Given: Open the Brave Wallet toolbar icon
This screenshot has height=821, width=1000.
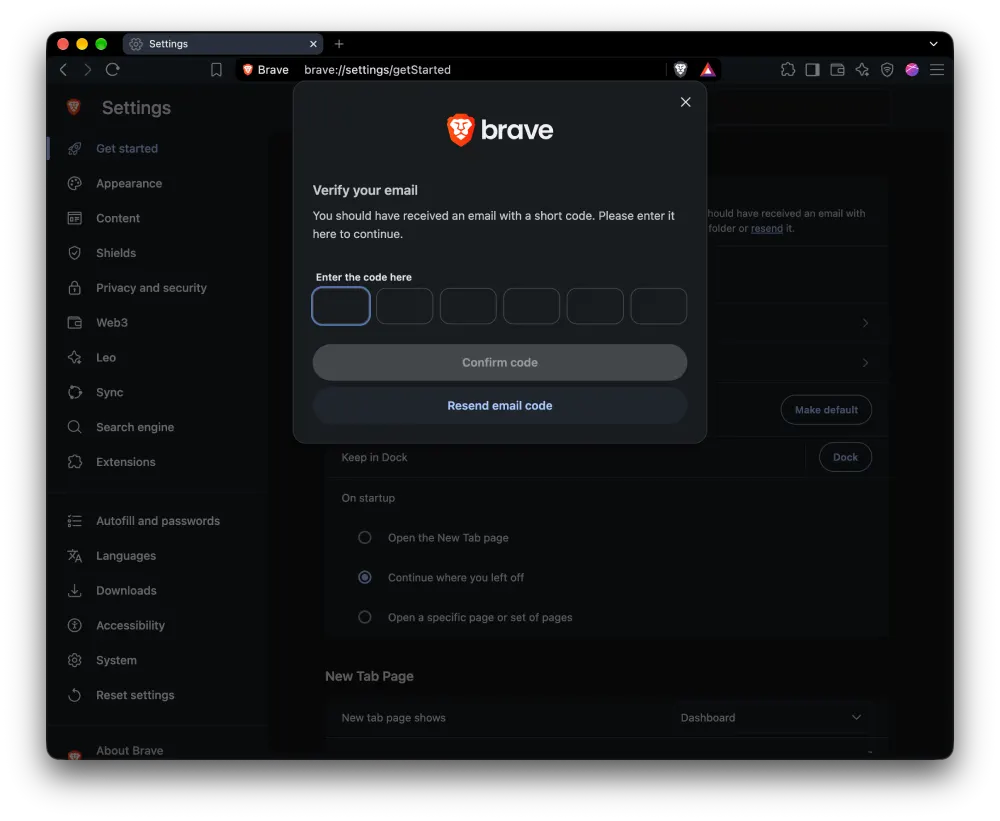Looking at the screenshot, I should coord(837,70).
